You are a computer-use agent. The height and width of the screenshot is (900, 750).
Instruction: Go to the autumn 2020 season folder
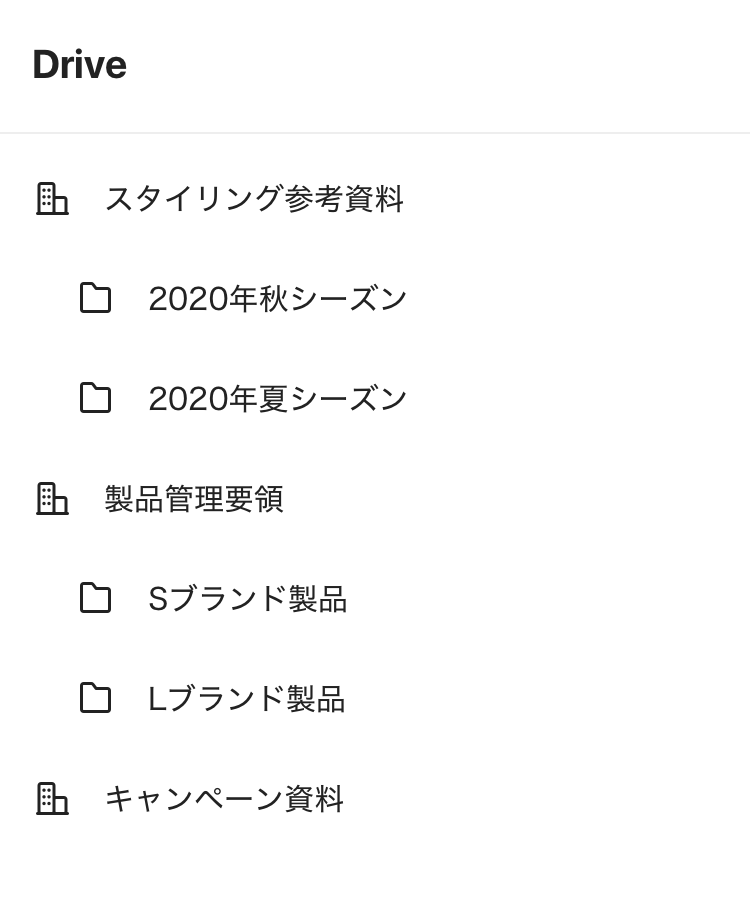coord(278,298)
